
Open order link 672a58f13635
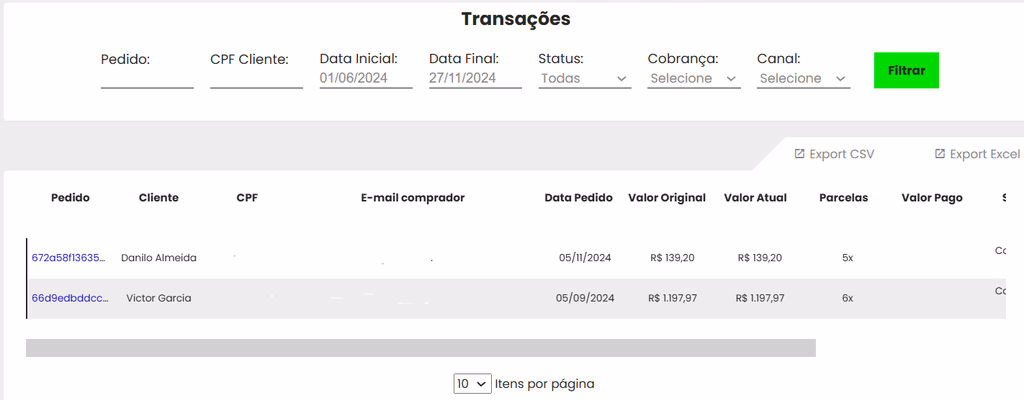[x=69, y=258]
